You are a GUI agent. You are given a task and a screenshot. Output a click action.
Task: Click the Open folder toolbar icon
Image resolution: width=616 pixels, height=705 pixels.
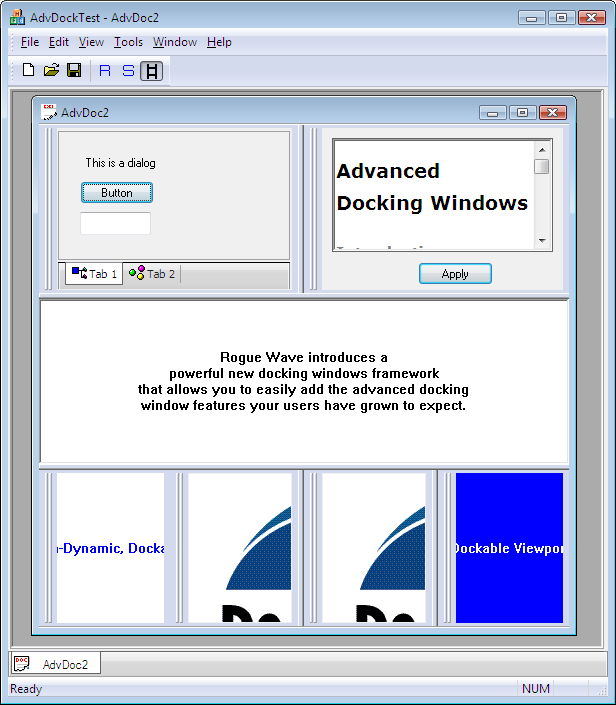[51, 70]
